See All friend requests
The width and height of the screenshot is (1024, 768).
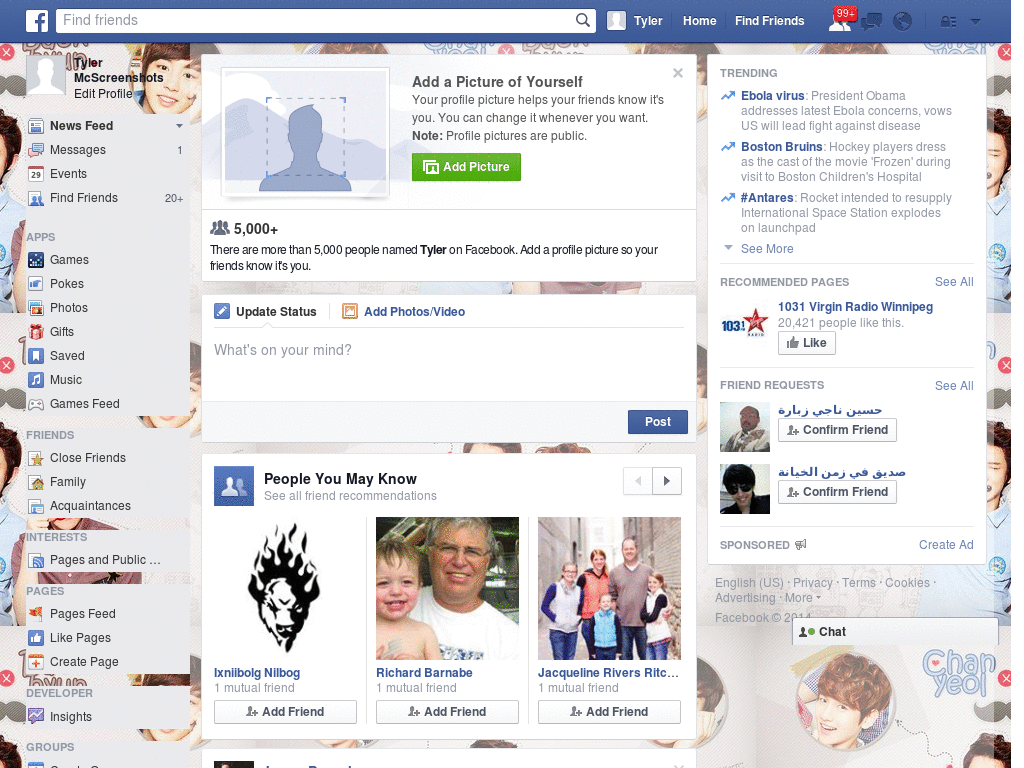pyautogui.click(x=953, y=386)
